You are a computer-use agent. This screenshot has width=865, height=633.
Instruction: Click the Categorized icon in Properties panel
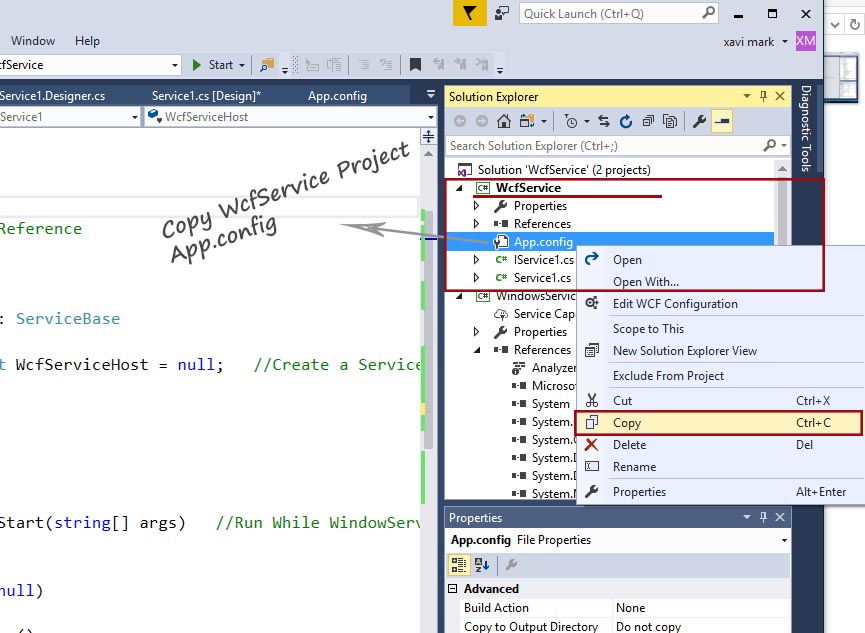pos(458,565)
